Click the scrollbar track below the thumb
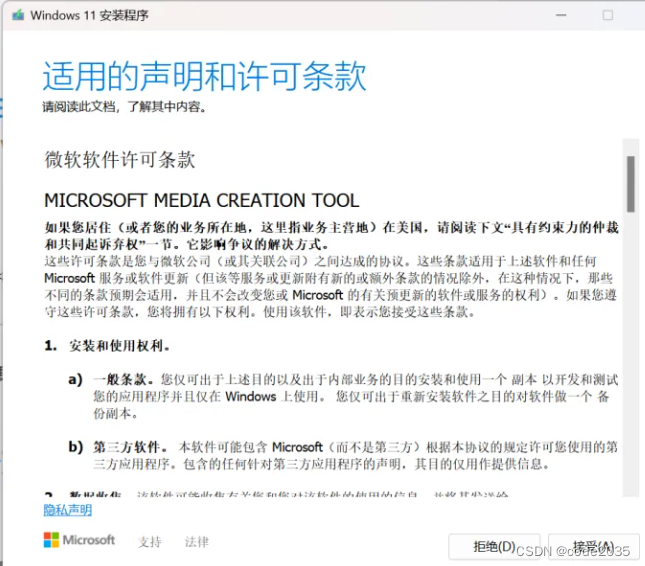Viewport: 645px width, 566px height. (x=631, y=354)
